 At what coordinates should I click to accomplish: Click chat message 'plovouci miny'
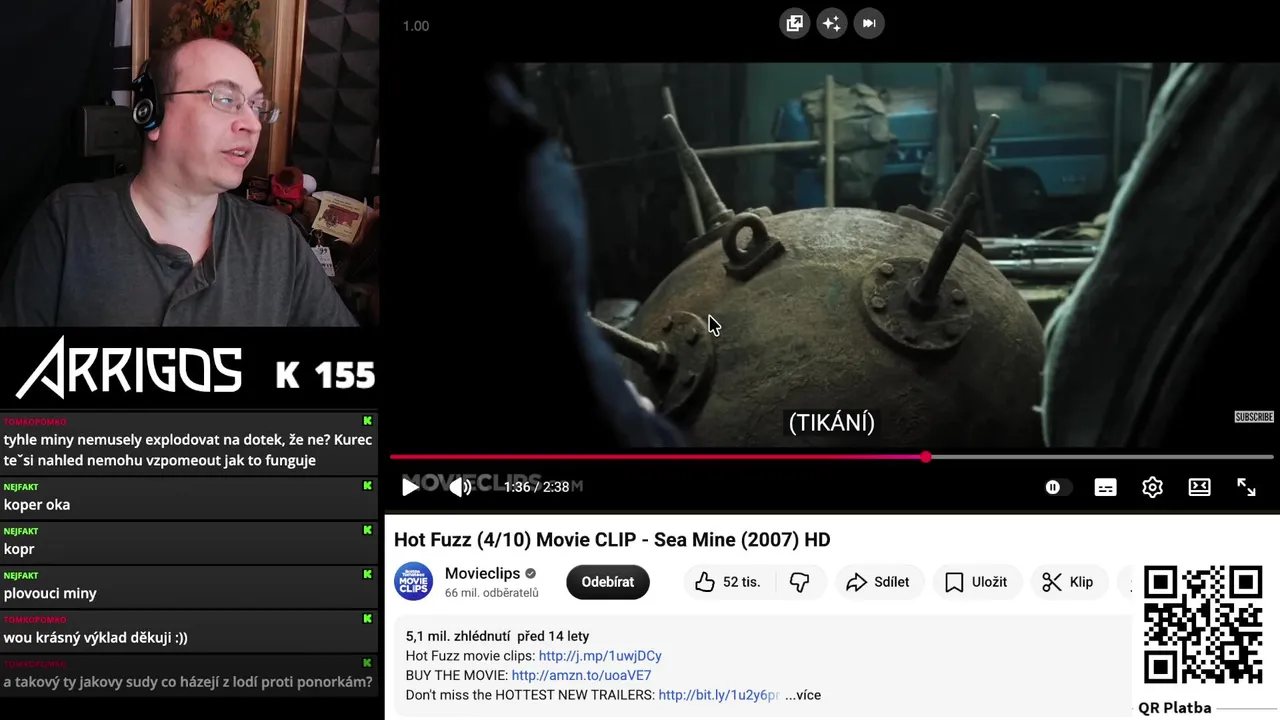pyautogui.click(x=50, y=593)
